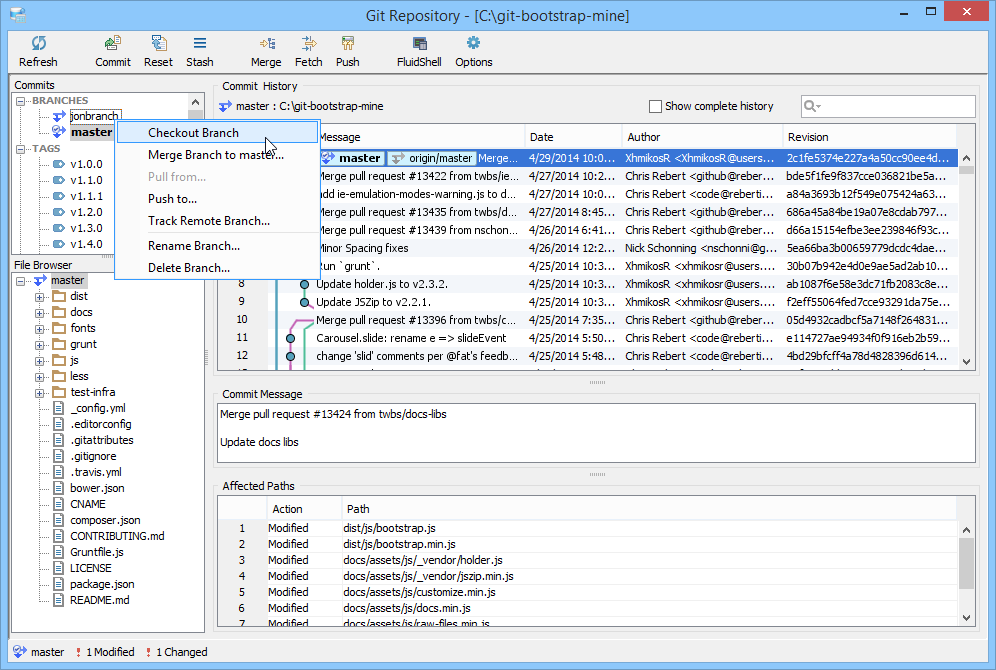The image size is (996, 670).
Task: Open FluidShell from the toolbar
Action: (x=419, y=43)
